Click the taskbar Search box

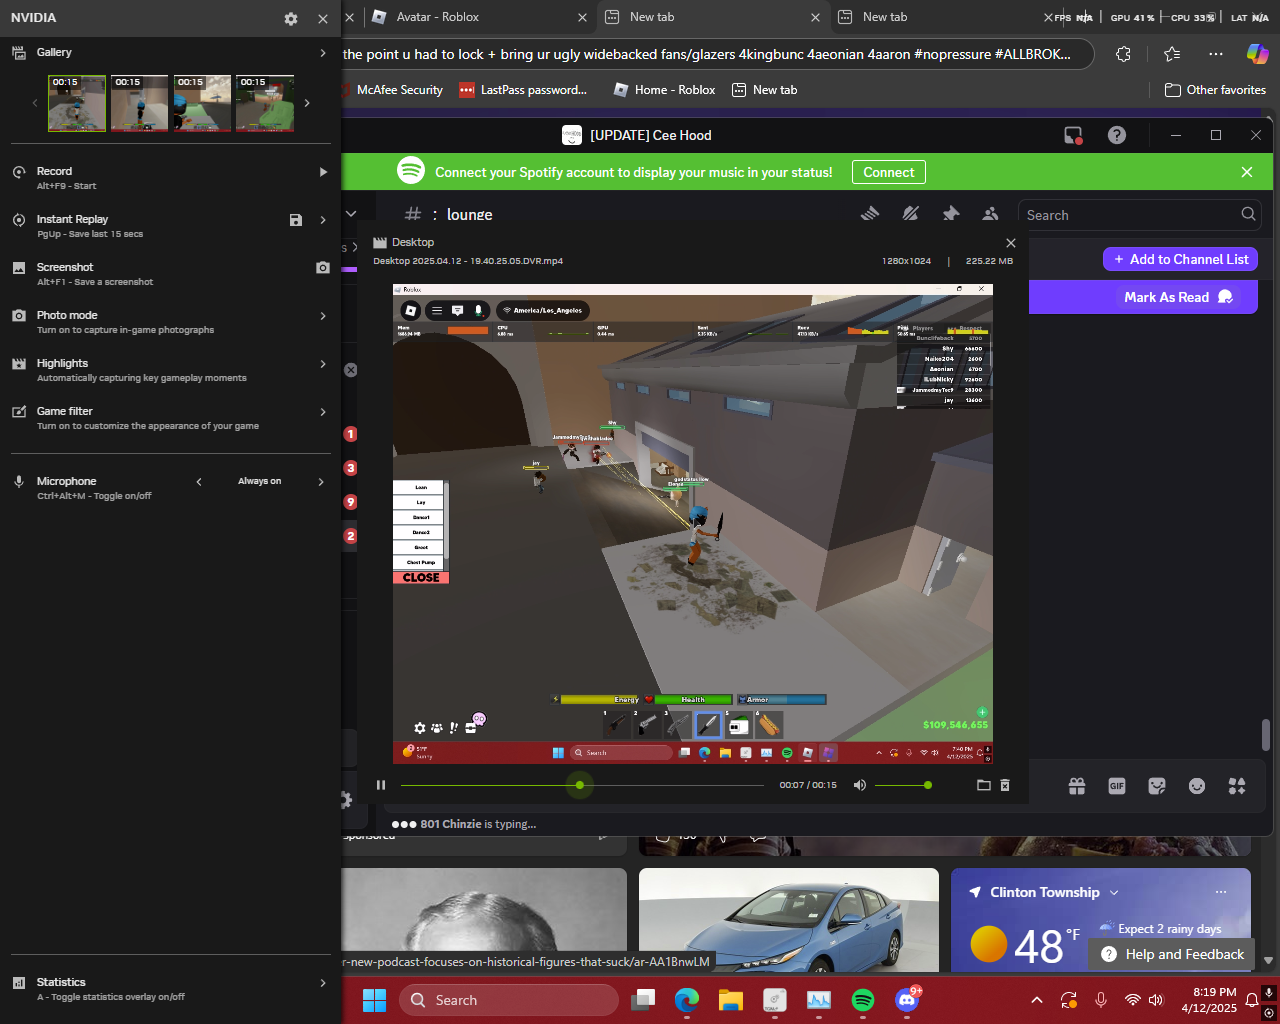click(x=509, y=1000)
